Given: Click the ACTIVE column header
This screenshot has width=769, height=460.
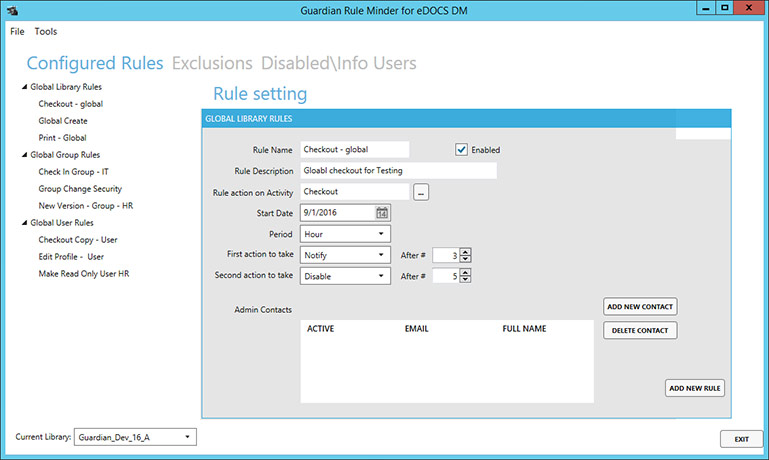Looking at the screenshot, I should [320, 329].
